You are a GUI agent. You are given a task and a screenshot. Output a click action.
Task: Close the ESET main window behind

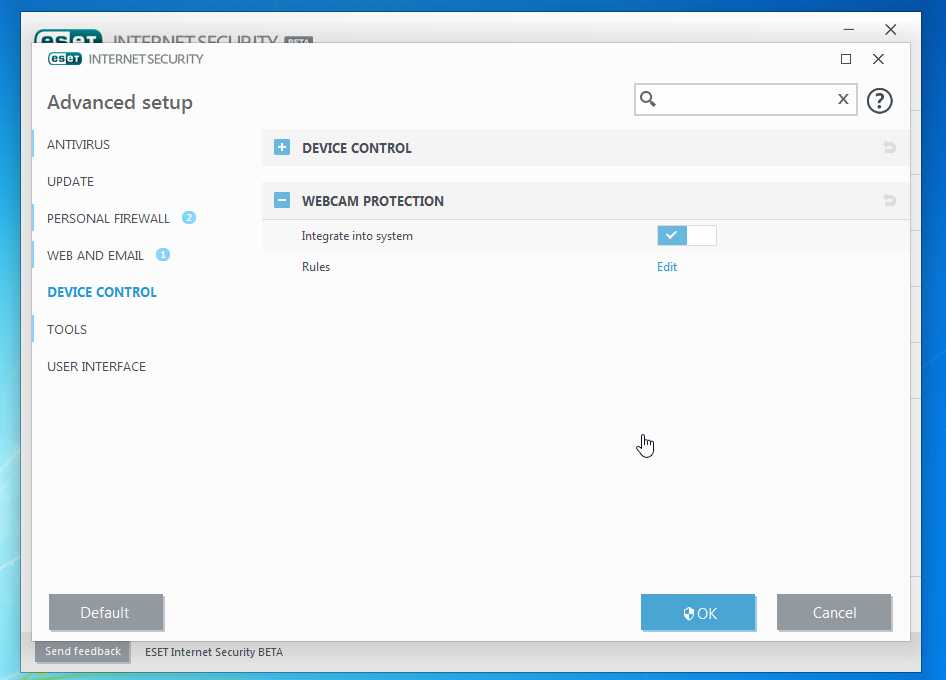(x=890, y=29)
